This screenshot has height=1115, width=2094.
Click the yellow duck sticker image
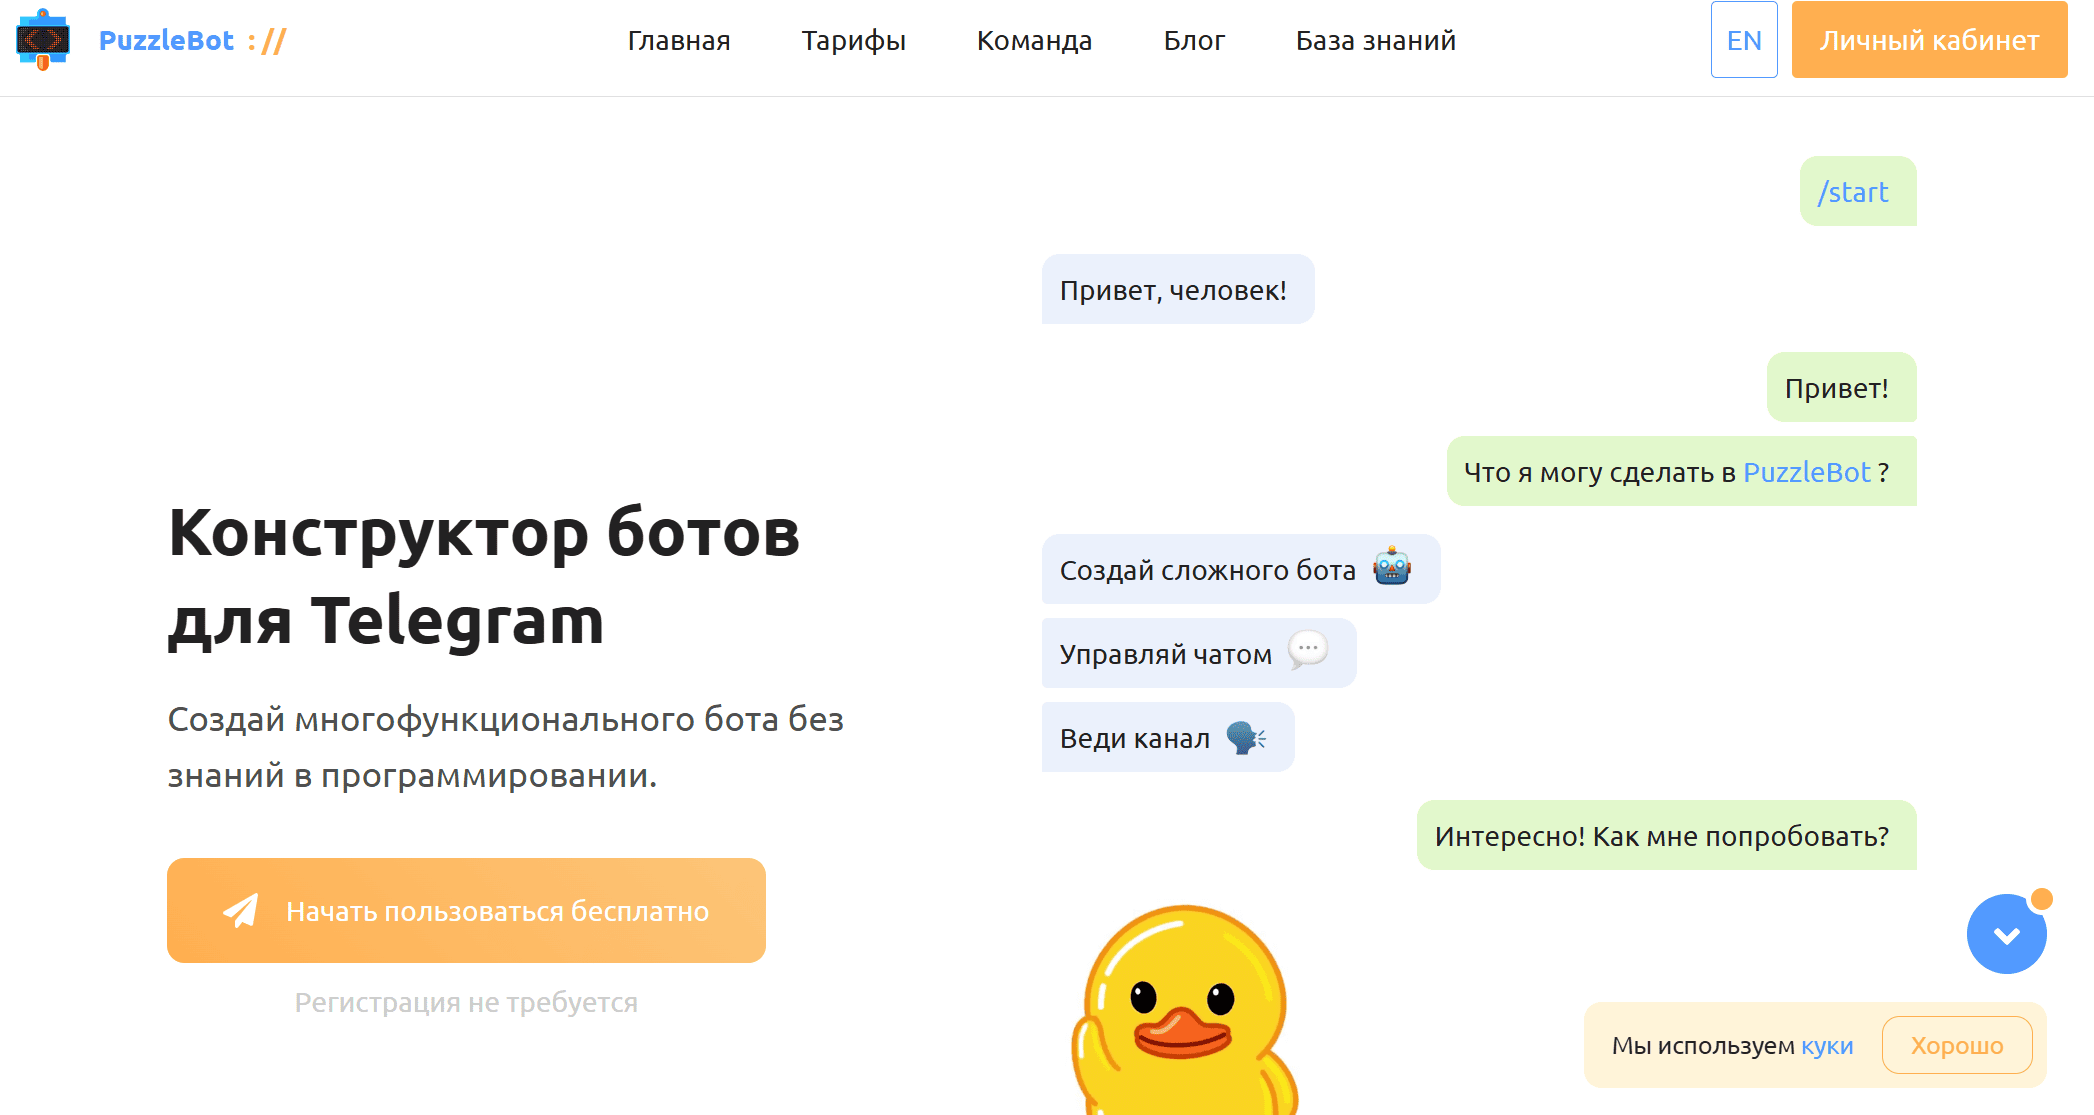(x=1183, y=1010)
